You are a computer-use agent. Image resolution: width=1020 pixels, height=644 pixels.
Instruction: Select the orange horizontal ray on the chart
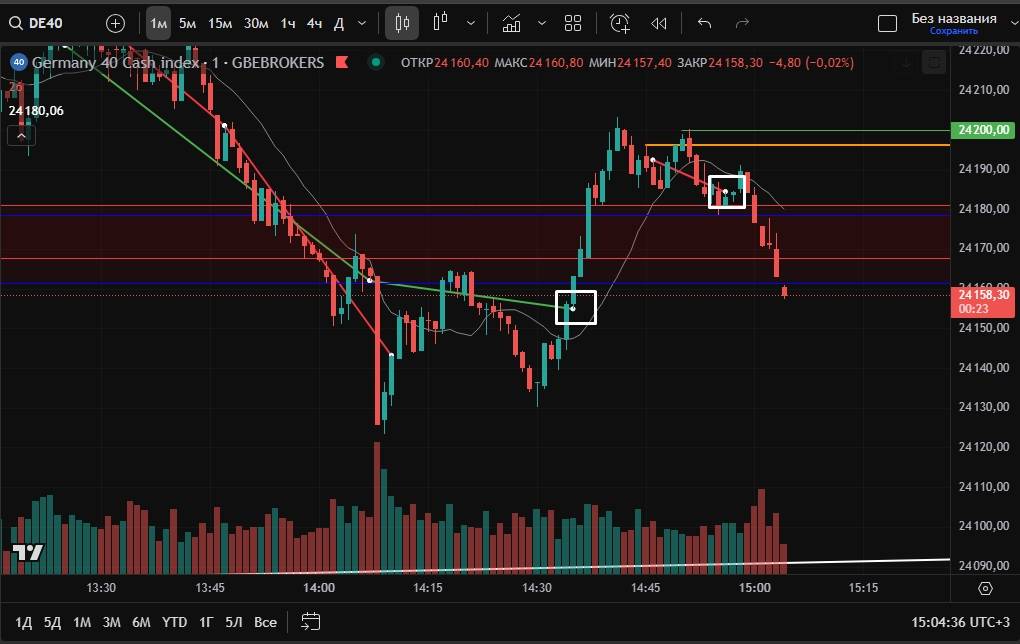pos(798,145)
